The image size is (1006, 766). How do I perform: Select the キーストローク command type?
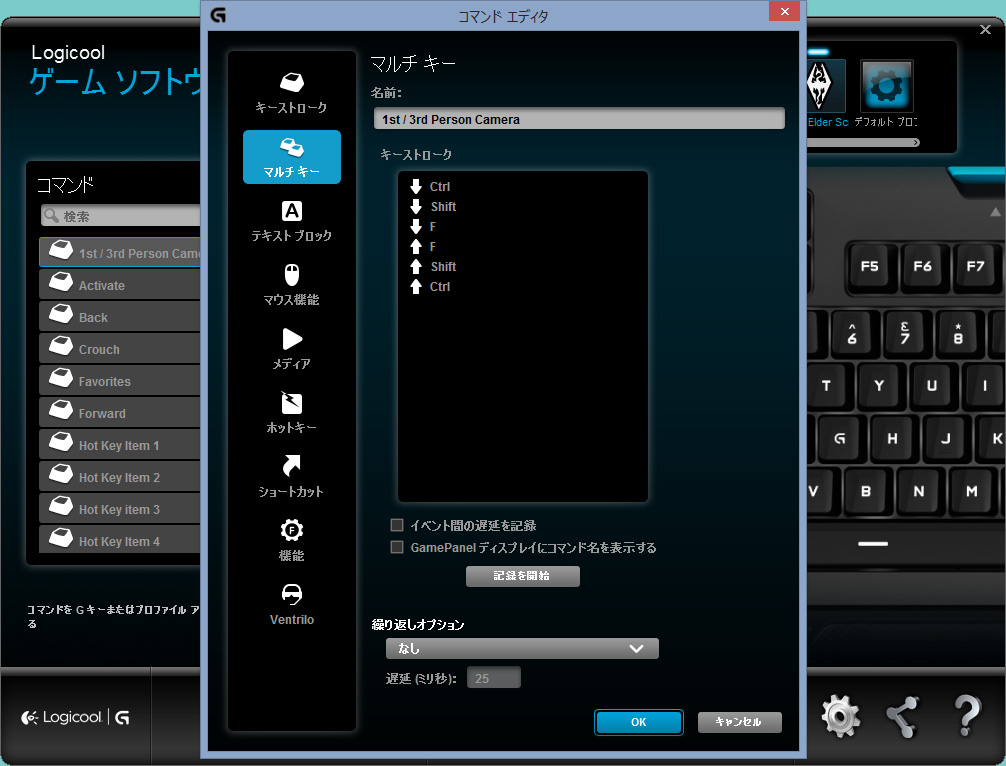pyautogui.click(x=291, y=93)
